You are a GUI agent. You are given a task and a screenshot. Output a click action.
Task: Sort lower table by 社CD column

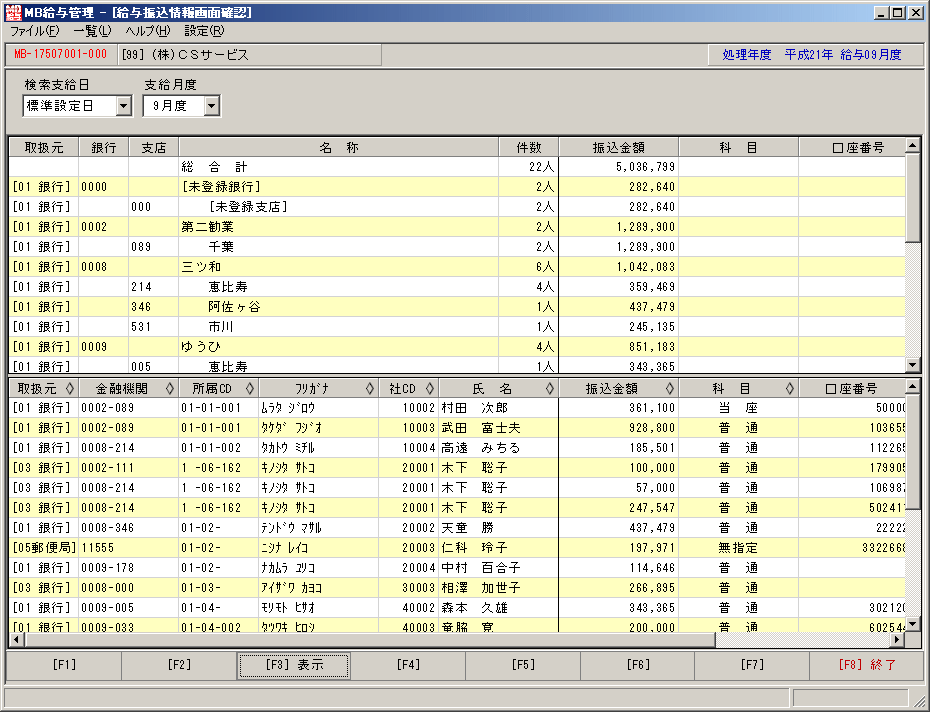click(409, 389)
